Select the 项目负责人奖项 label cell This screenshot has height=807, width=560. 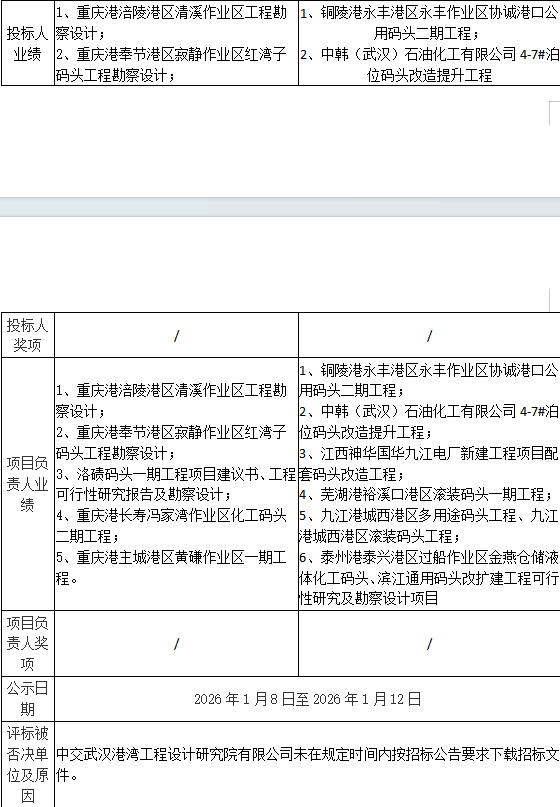[x=27, y=643]
